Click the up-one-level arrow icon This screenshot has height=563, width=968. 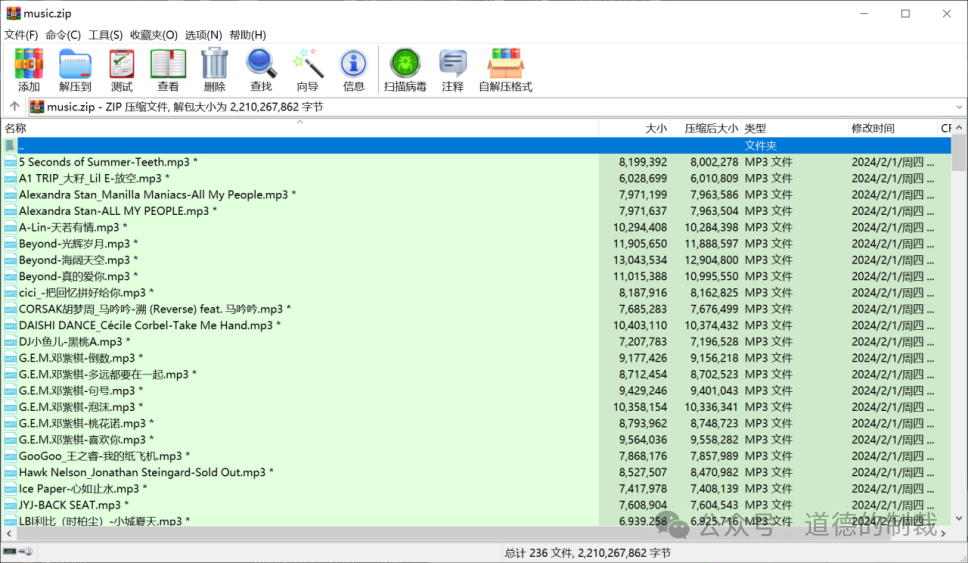pyautogui.click(x=14, y=106)
